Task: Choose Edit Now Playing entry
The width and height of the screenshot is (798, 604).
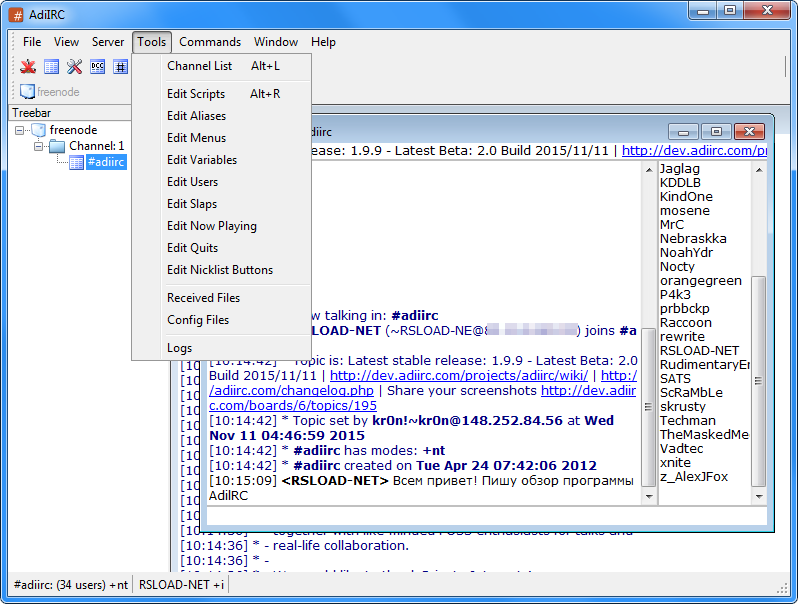Action: tap(221, 226)
